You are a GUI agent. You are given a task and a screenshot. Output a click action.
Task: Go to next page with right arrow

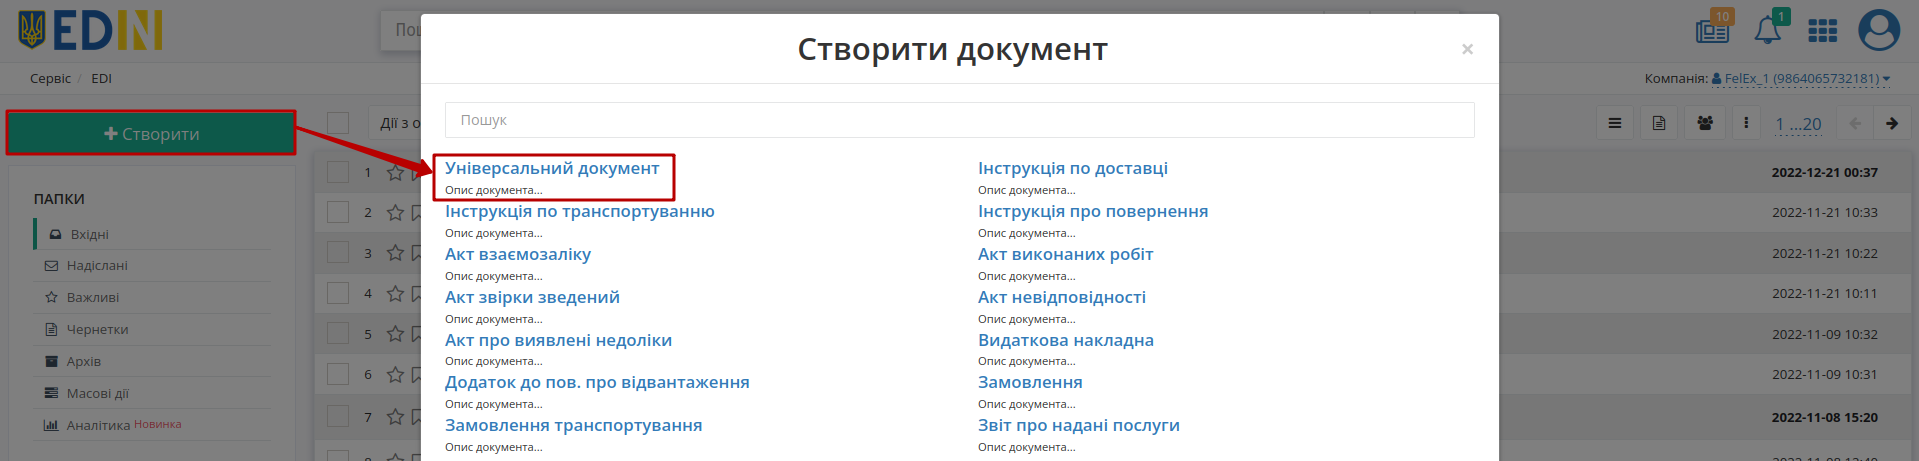pos(1892,123)
